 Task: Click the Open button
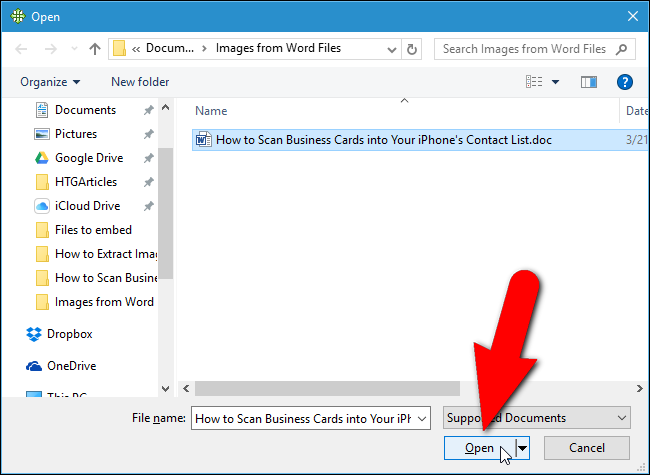pyautogui.click(x=480, y=448)
